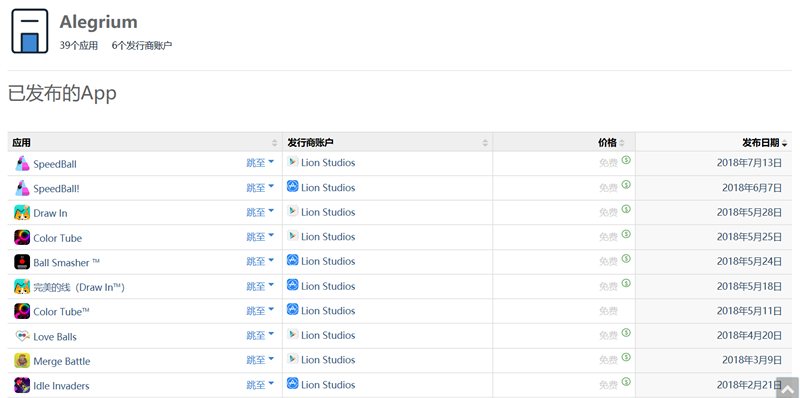
Task: Click the Idle Invaders app icon
Action: (22, 385)
